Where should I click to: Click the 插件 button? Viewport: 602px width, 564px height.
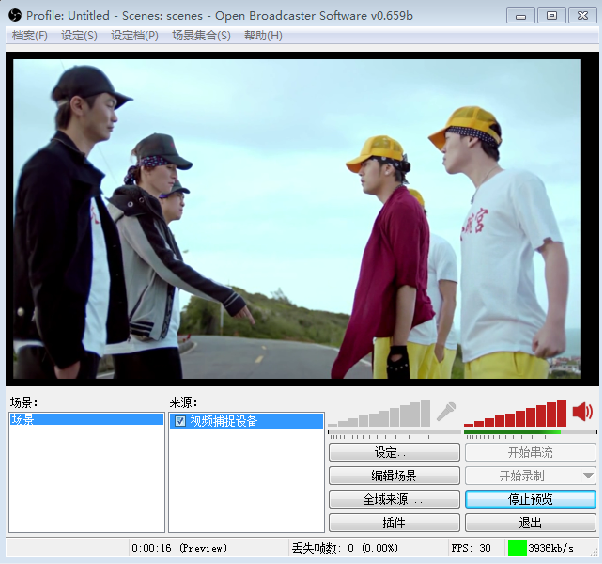[x=394, y=523]
